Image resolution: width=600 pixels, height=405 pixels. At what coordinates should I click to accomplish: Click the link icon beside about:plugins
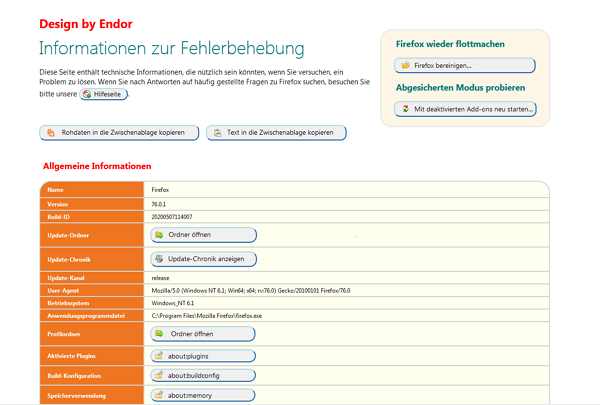point(159,356)
